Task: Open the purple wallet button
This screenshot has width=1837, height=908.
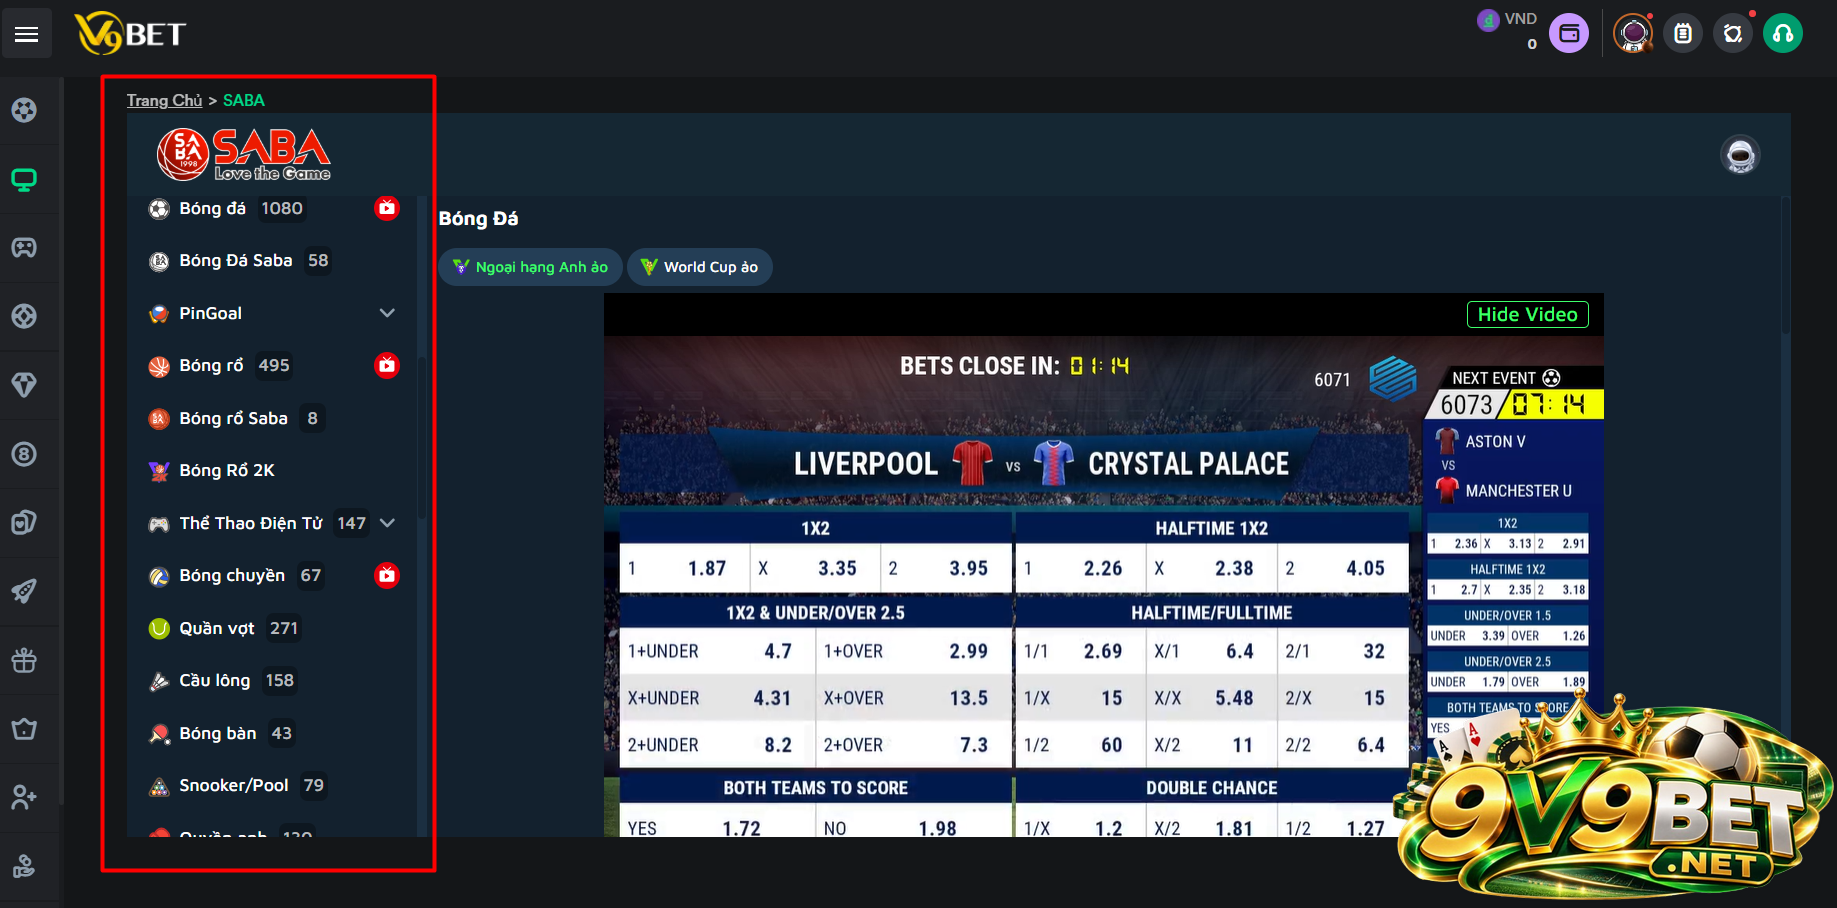Action: point(1569,34)
